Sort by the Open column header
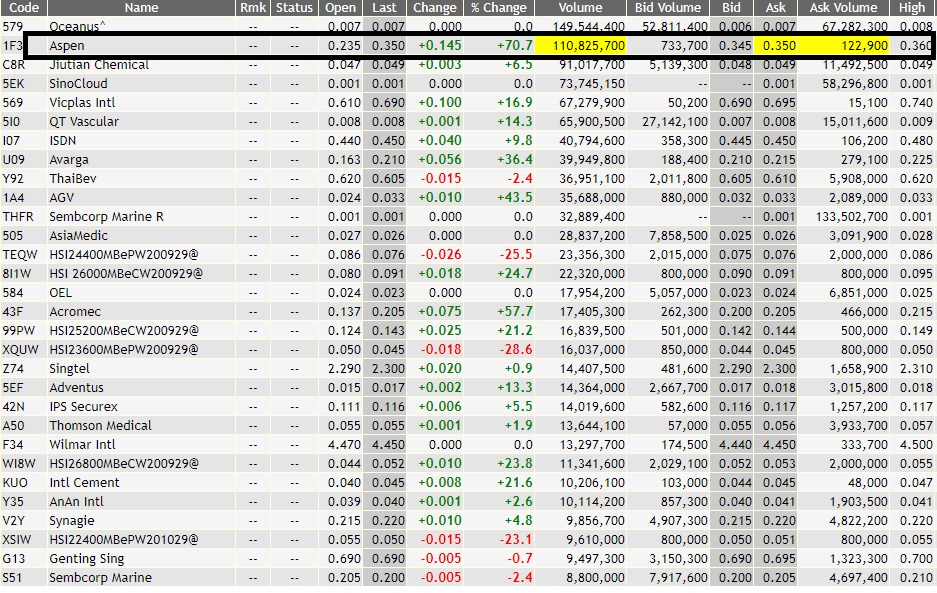 340,8
